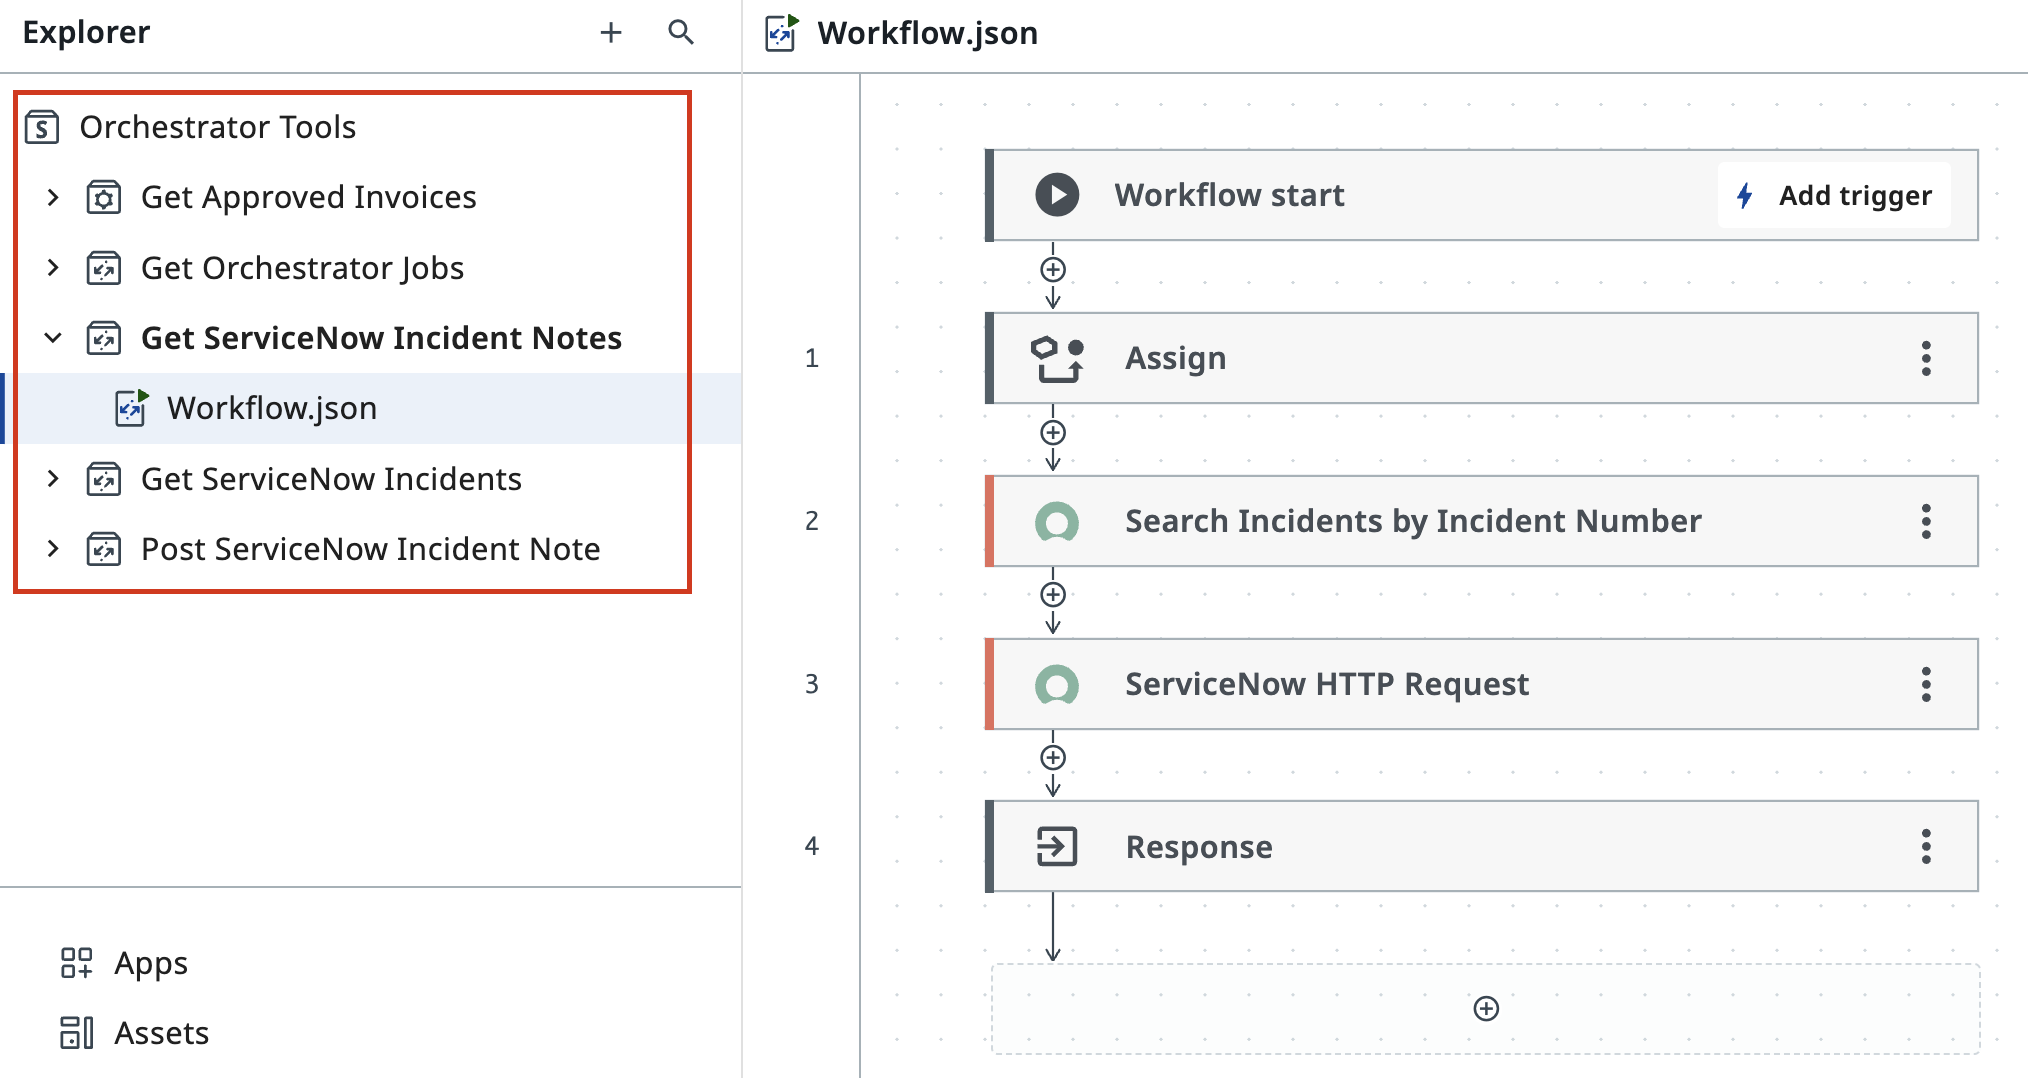Click the Post ServiceNow Incident Note icon
This screenshot has height=1078, width=2028.
[104, 549]
